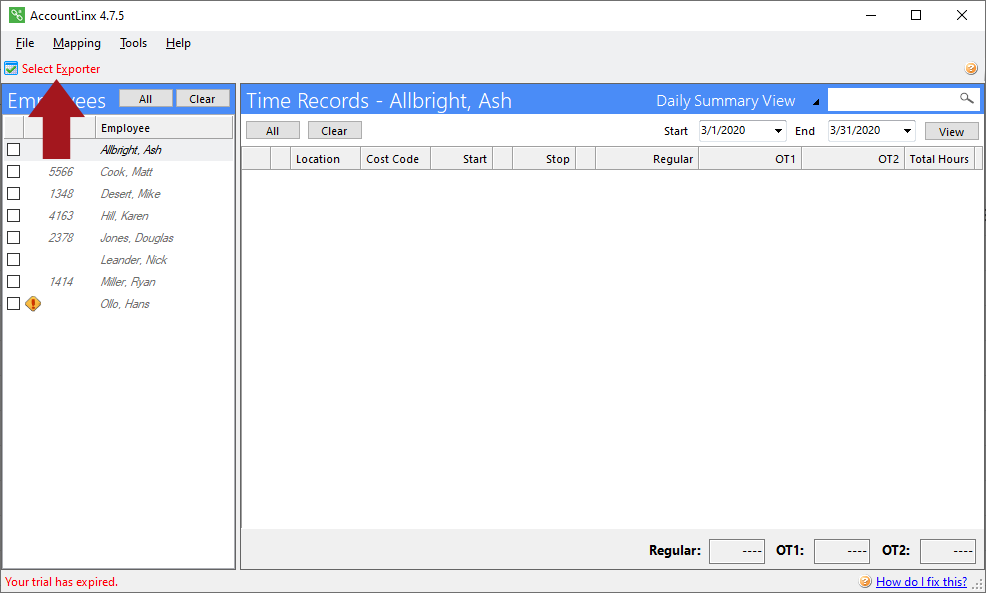The width and height of the screenshot is (986, 593).
Task: Click the AccountLinx app icon in title bar
Action: tap(17, 15)
